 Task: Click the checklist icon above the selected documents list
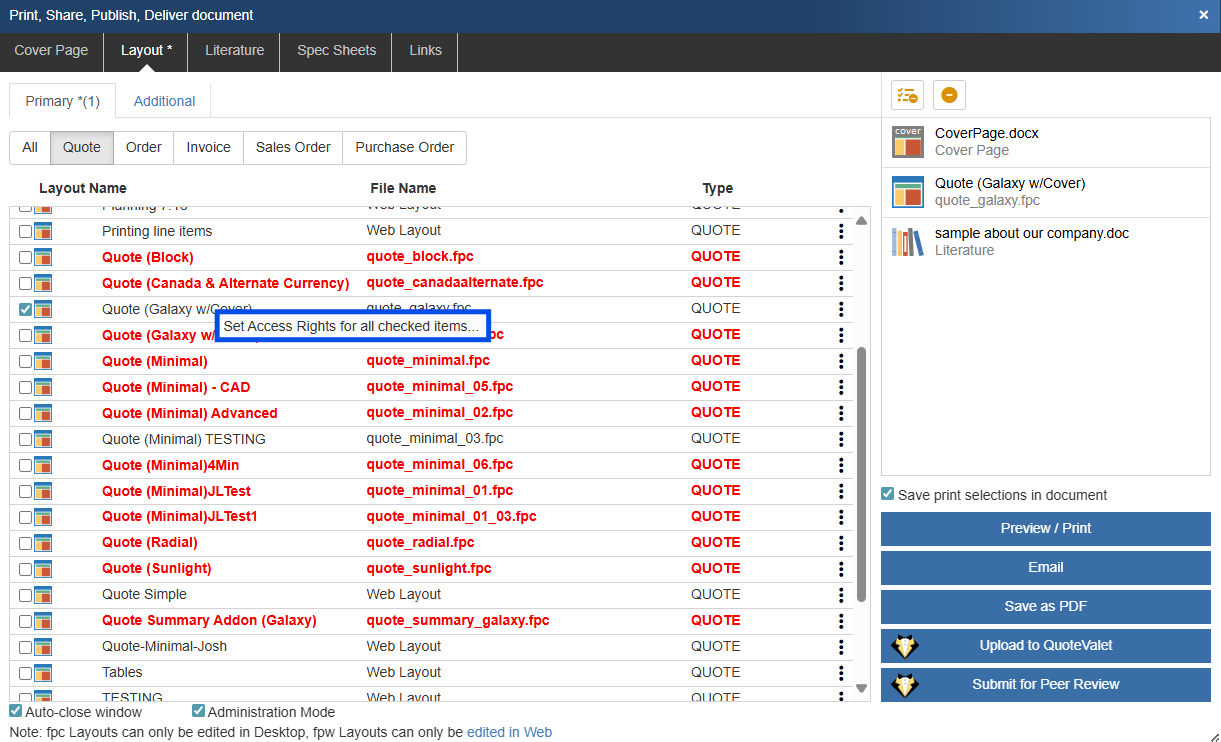pyautogui.click(x=907, y=95)
